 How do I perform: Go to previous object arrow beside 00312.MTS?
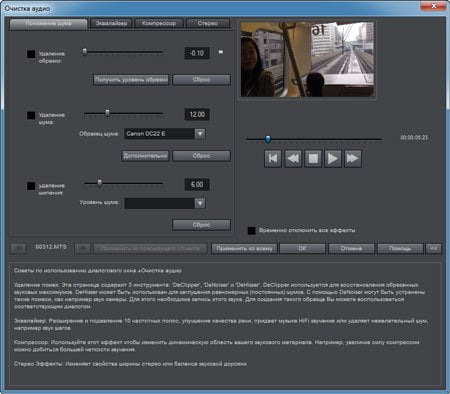[18, 248]
